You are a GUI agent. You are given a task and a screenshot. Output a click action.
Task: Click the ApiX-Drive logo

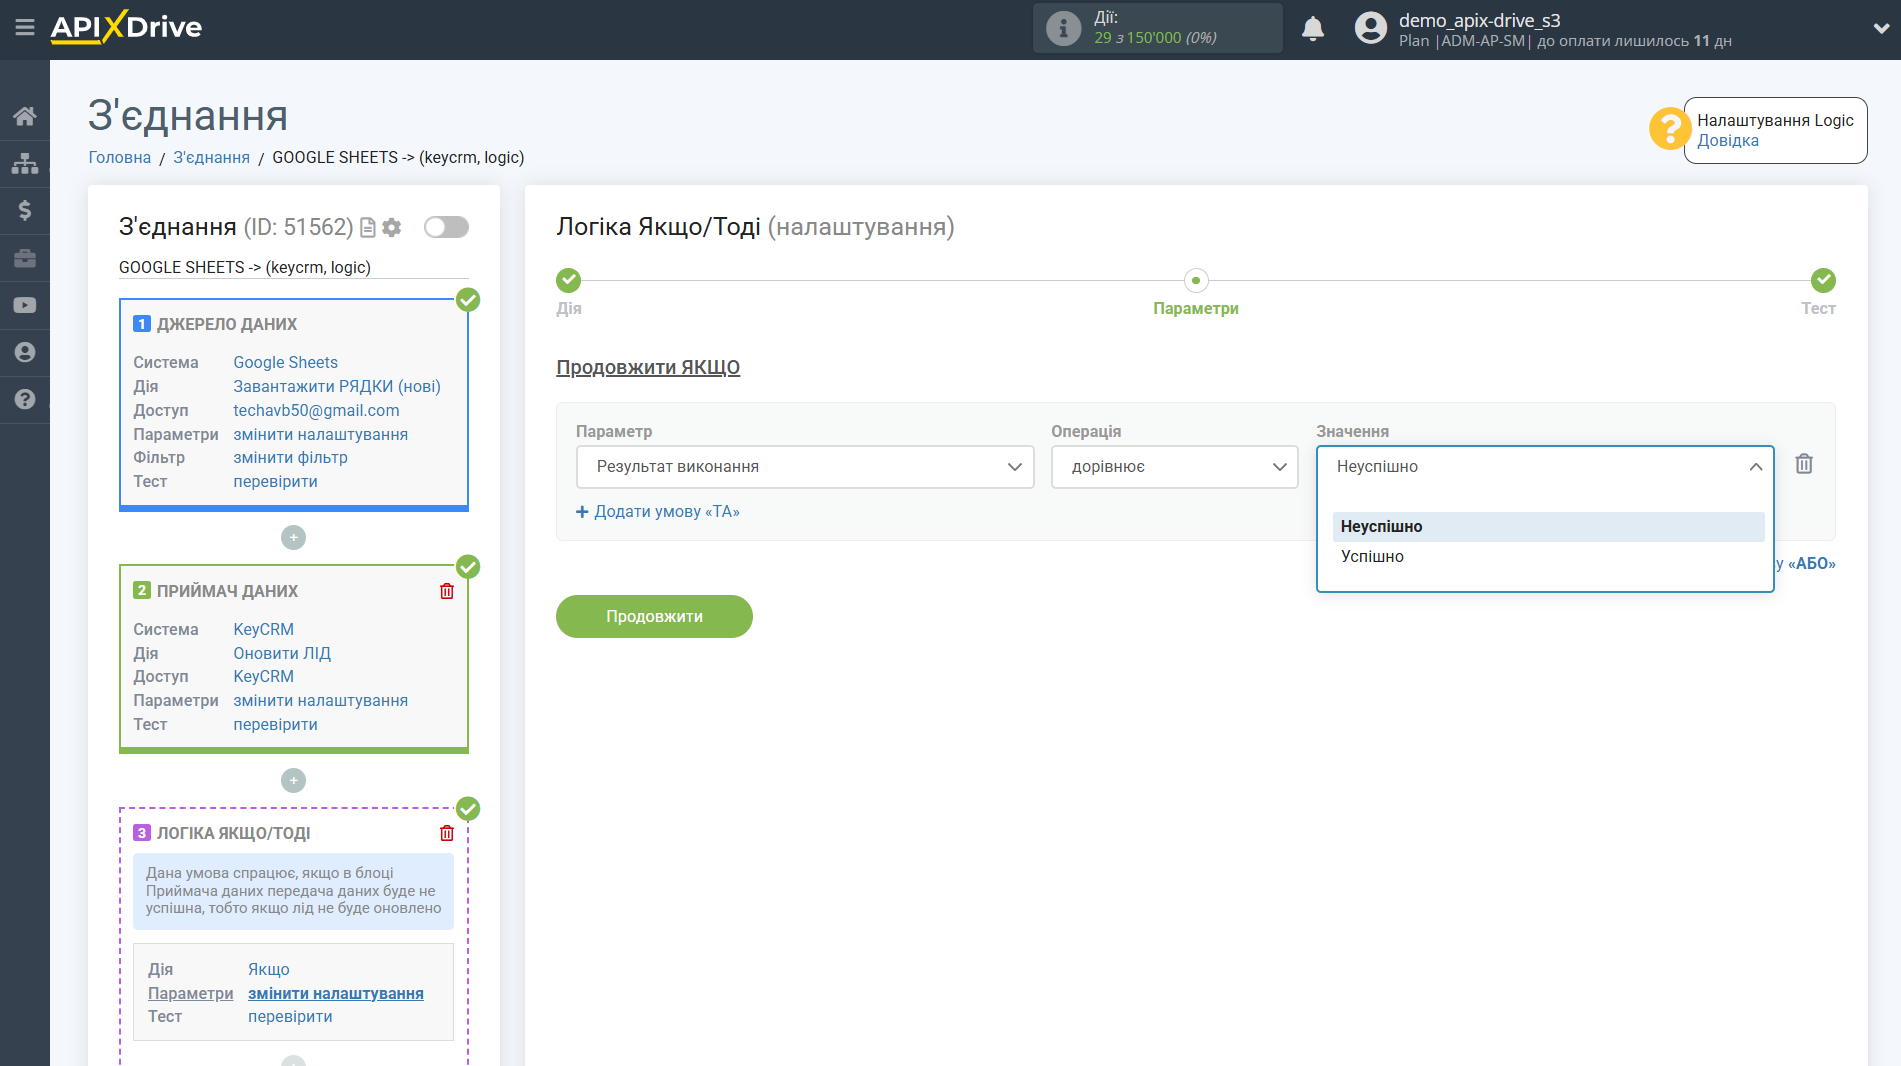[126, 27]
